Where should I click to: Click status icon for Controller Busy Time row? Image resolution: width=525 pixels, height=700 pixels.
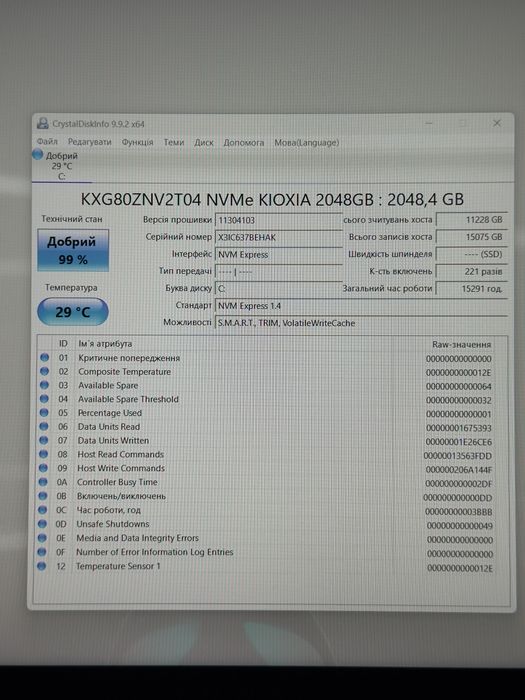pos(43,482)
